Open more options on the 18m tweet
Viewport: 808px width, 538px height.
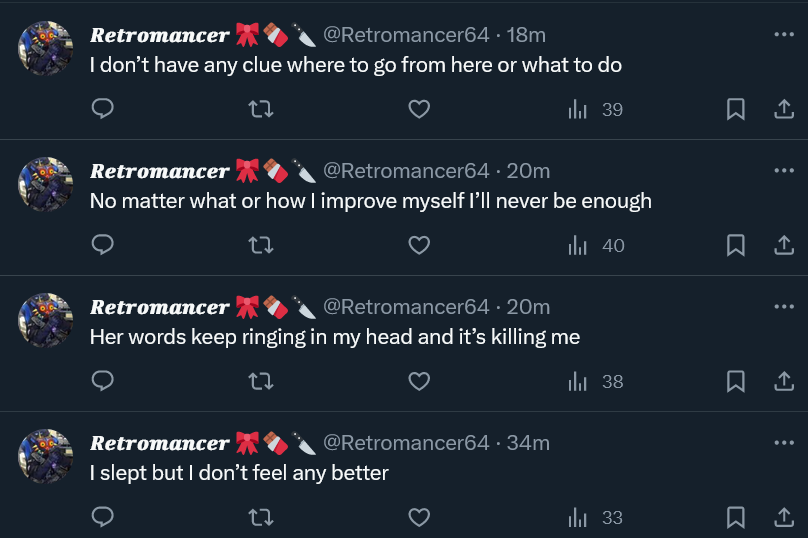tap(784, 34)
